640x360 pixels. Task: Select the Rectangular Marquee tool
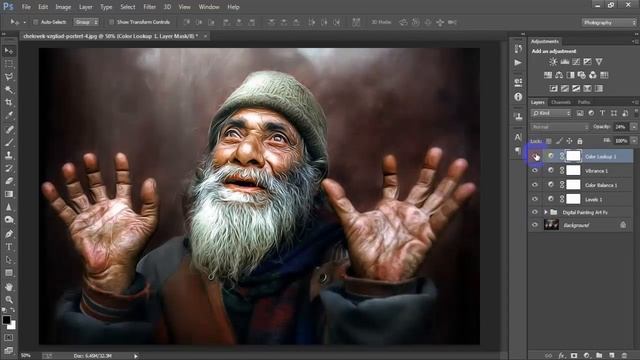[x=9, y=64]
